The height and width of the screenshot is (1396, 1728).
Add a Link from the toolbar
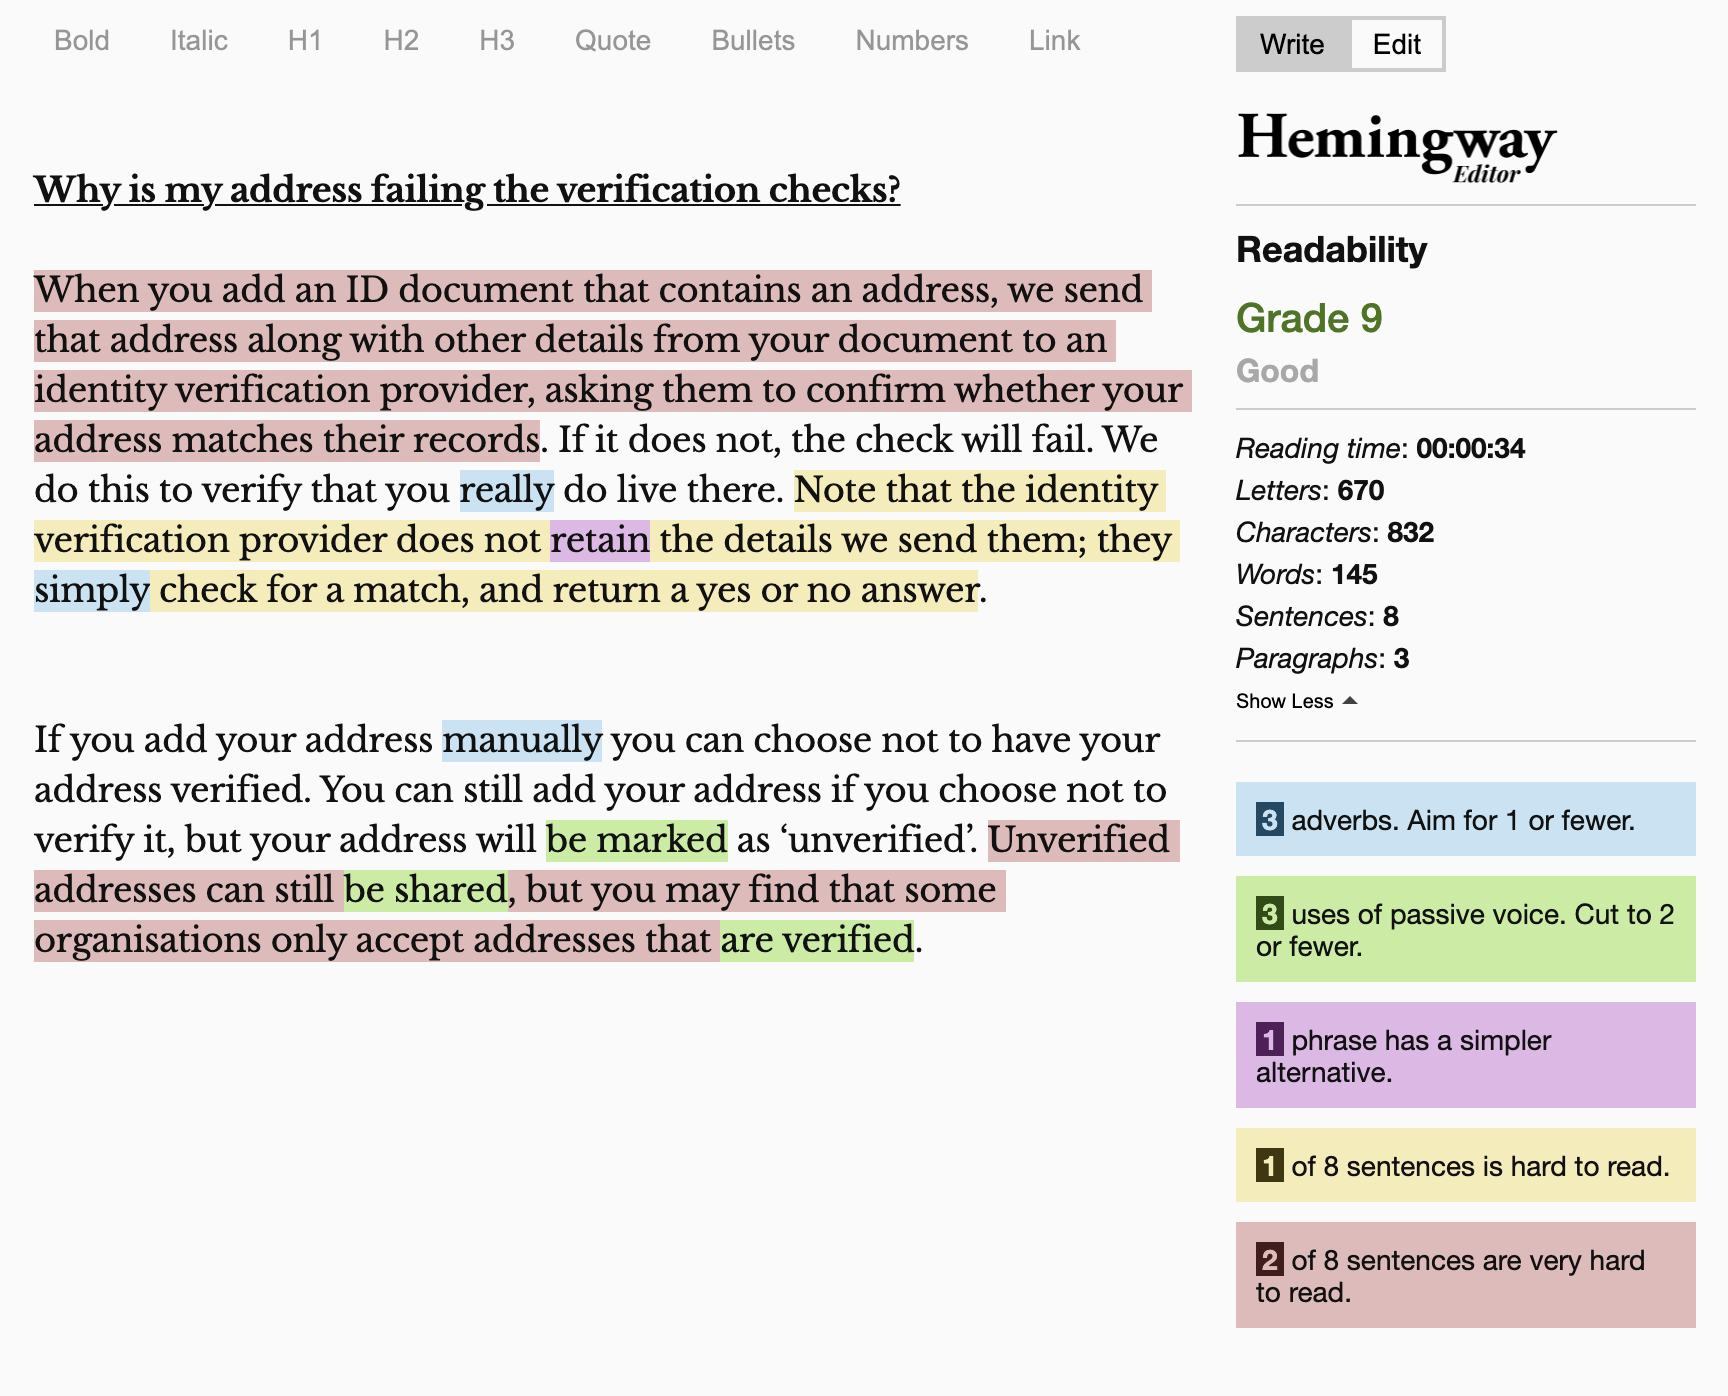(x=1054, y=41)
